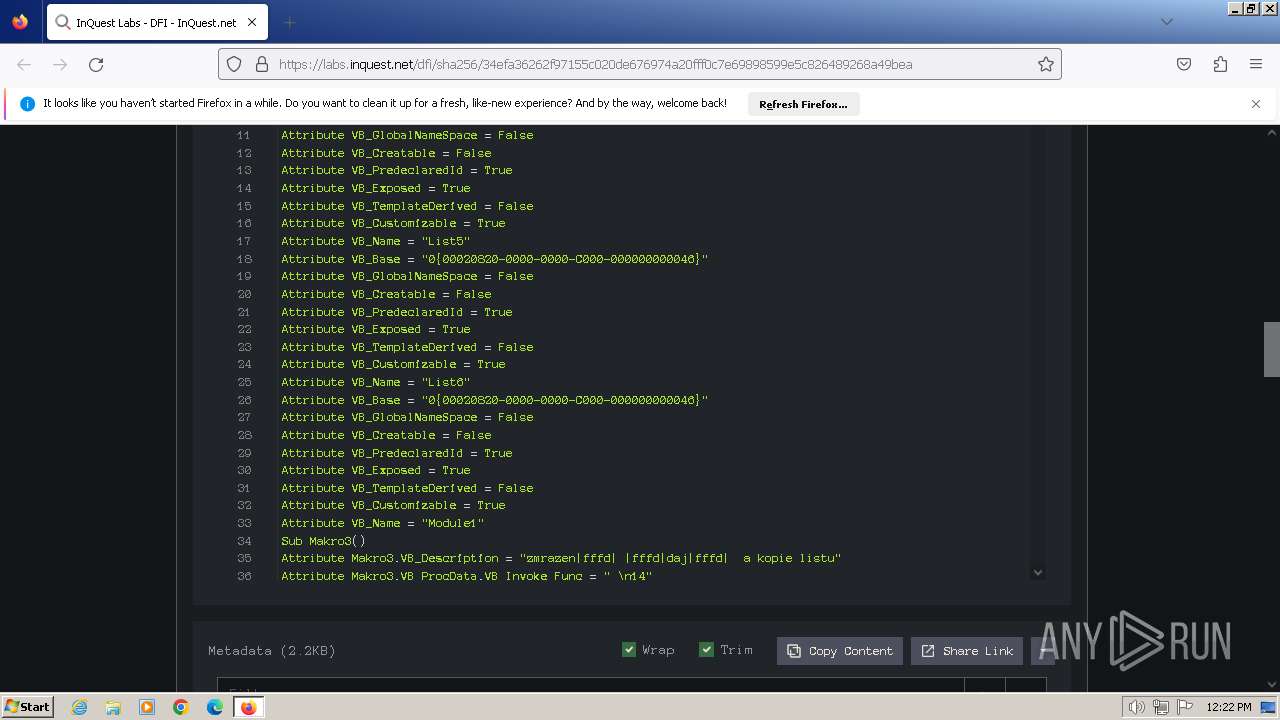Open a new tab with plus button
Viewport: 1280px width, 720px height.
289,22
